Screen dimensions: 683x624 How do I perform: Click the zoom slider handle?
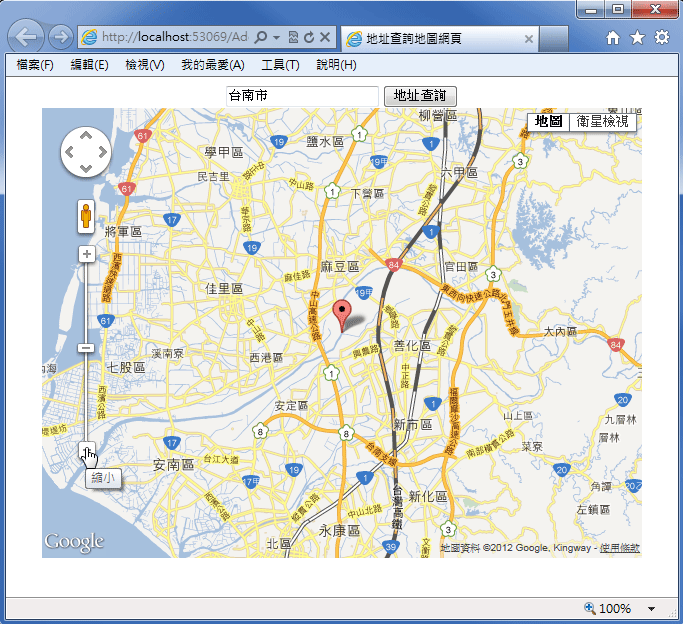(86, 348)
